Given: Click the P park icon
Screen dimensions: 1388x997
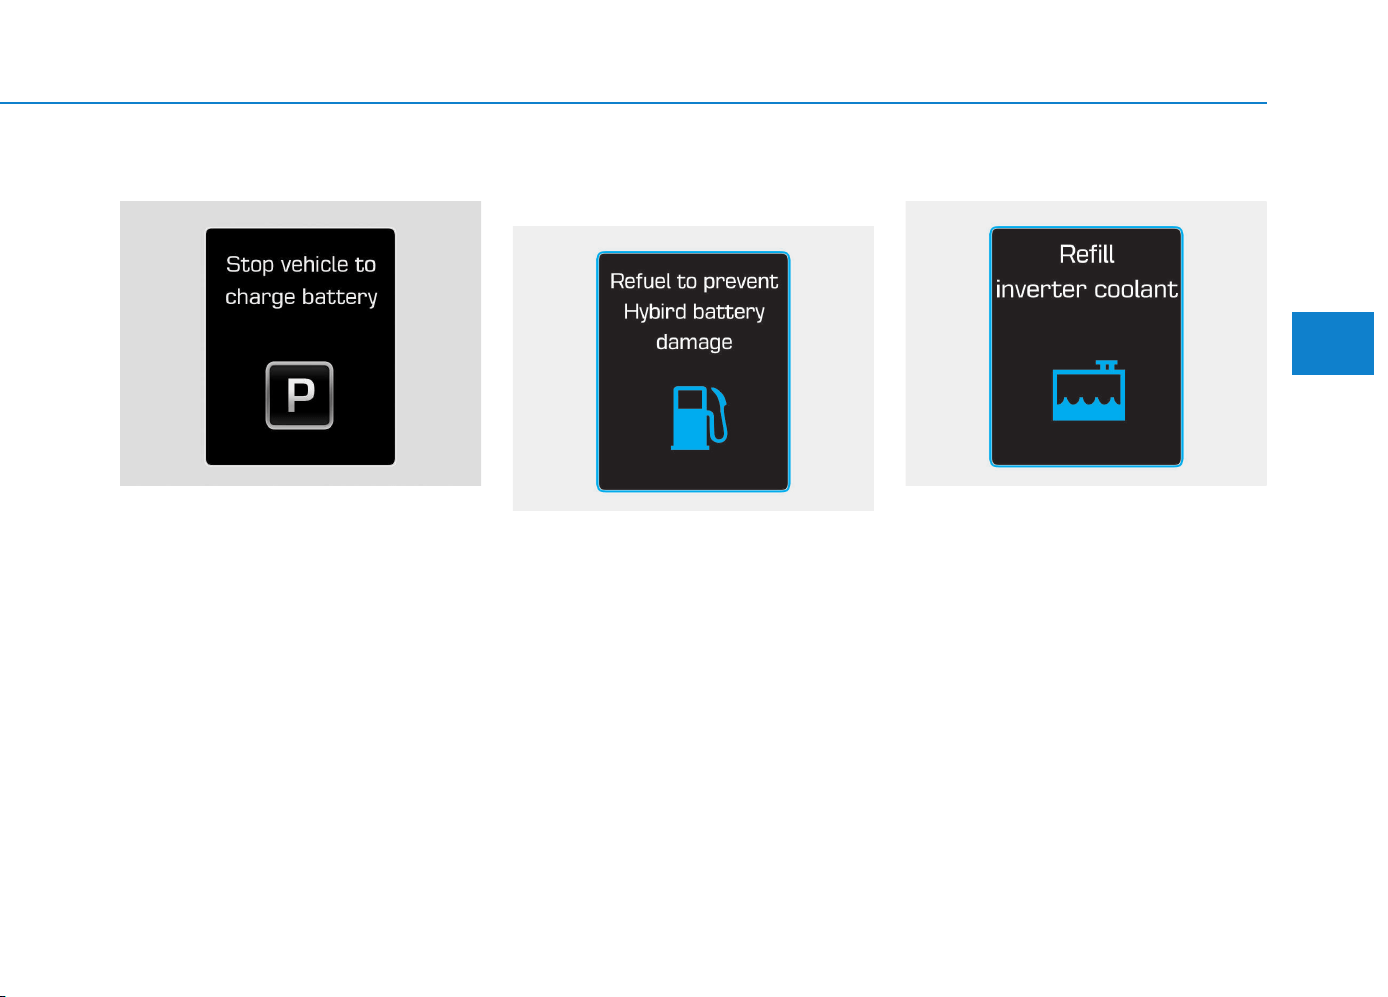Looking at the screenshot, I should (299, 395).
